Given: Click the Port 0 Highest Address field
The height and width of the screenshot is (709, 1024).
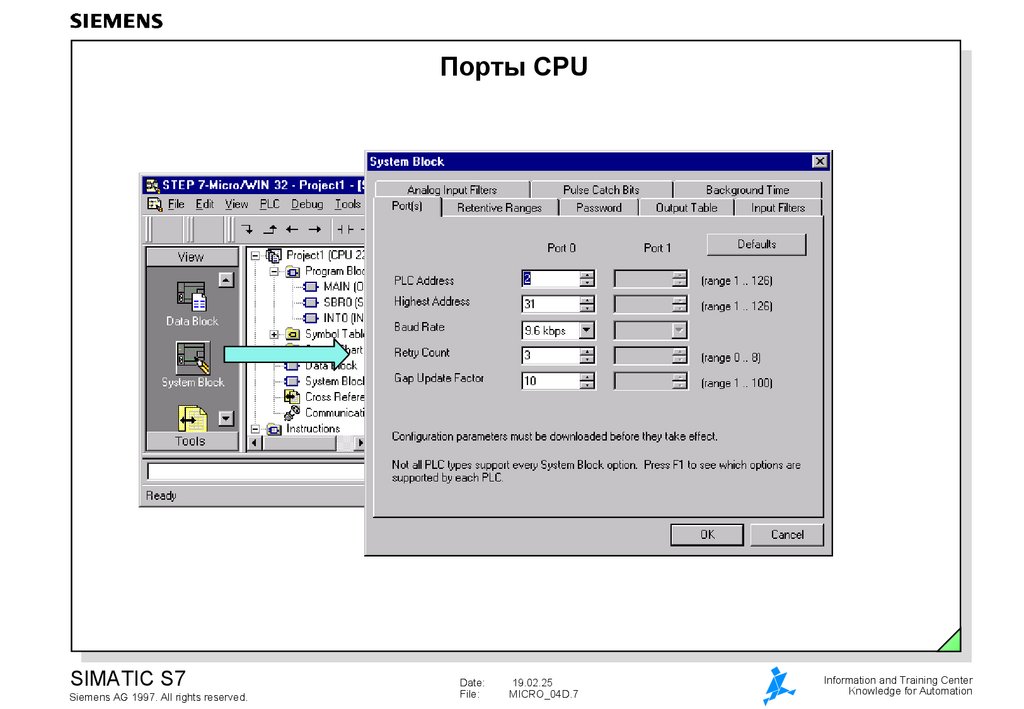Looking at the screenshot, I should (x=551, y=304).
